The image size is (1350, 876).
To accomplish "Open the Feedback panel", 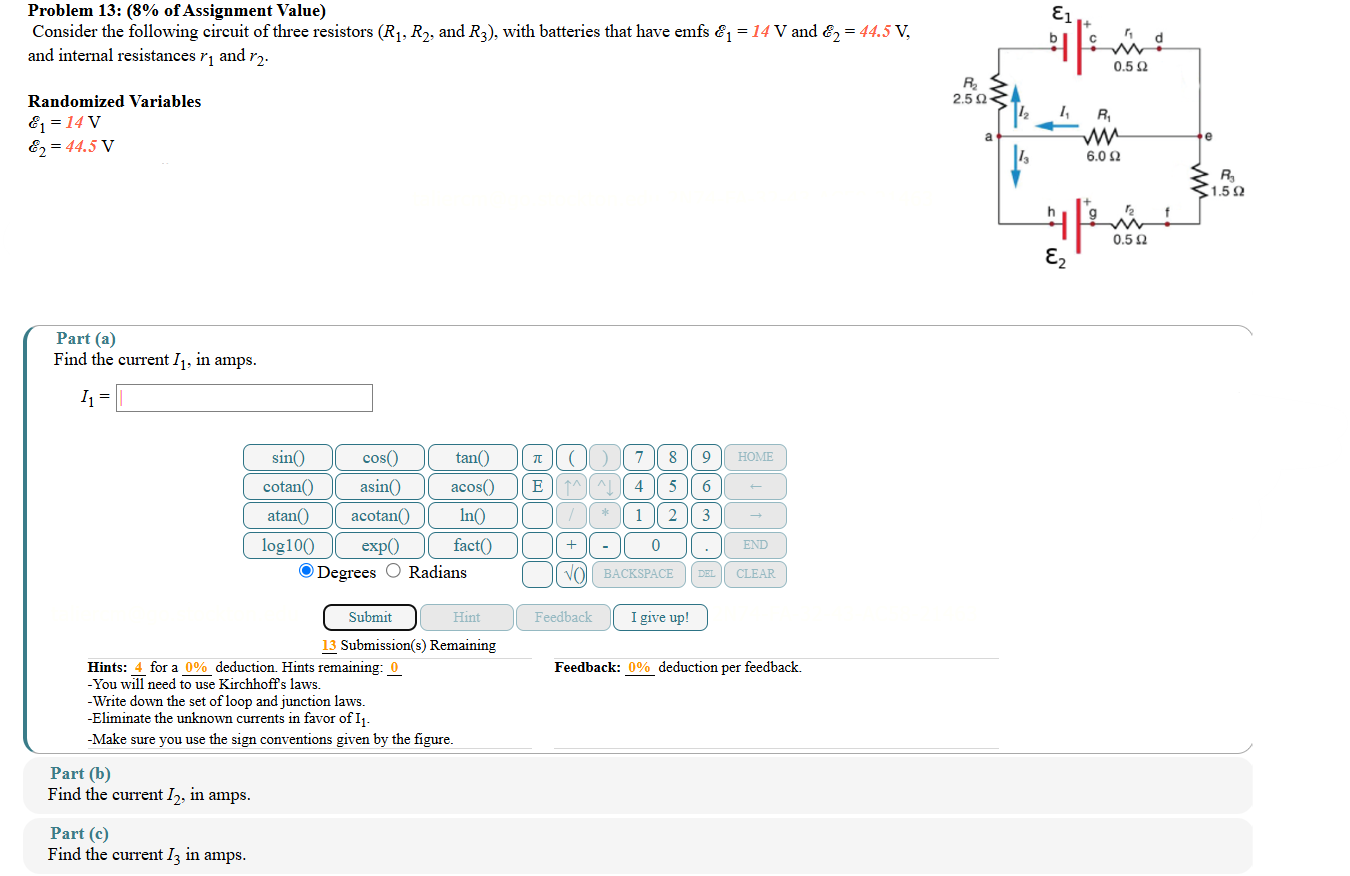I will (563, 617).
